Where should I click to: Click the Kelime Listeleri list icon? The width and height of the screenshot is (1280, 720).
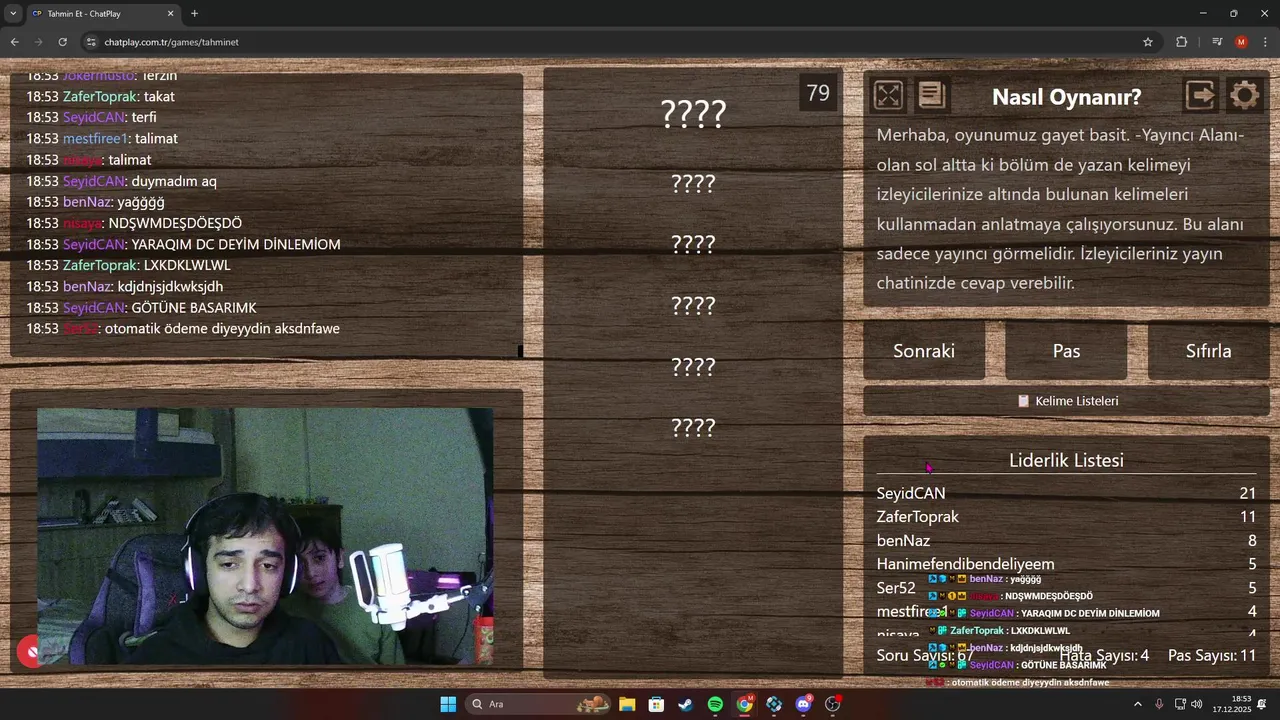click(1023, 401)
